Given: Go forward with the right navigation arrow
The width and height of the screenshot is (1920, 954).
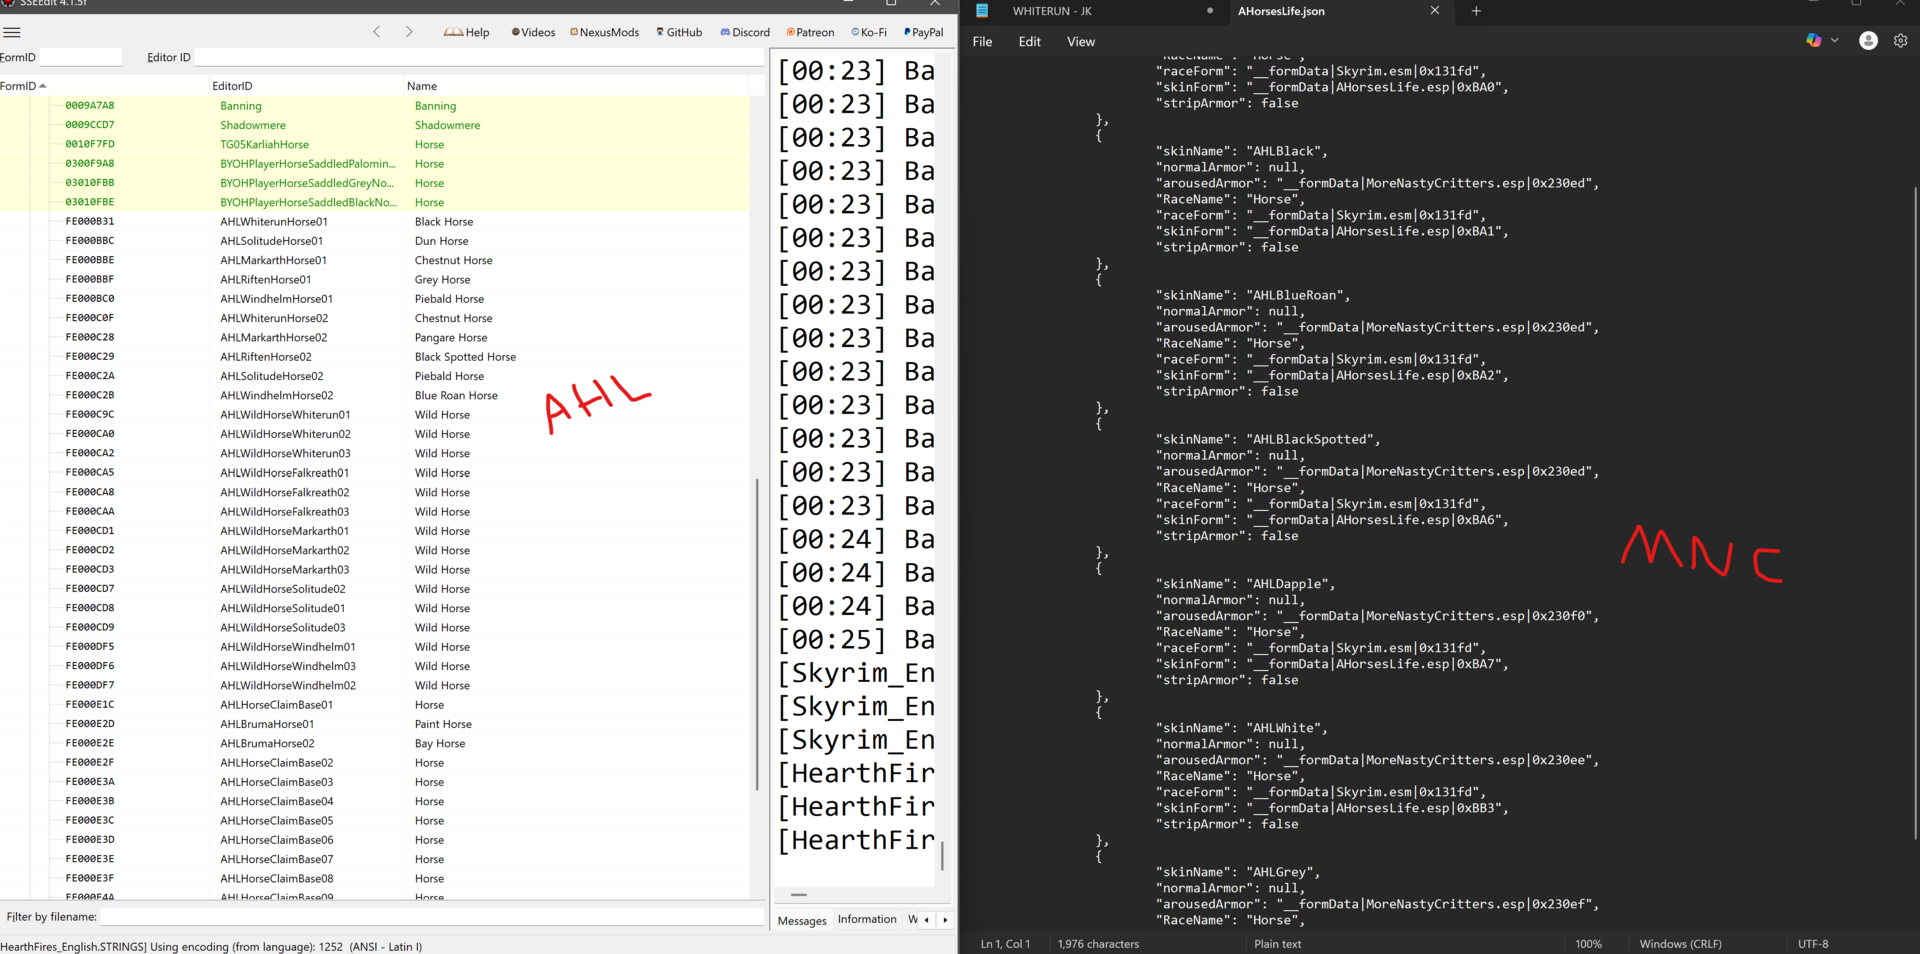Looking at the screenshot, I should pos(409,32).
